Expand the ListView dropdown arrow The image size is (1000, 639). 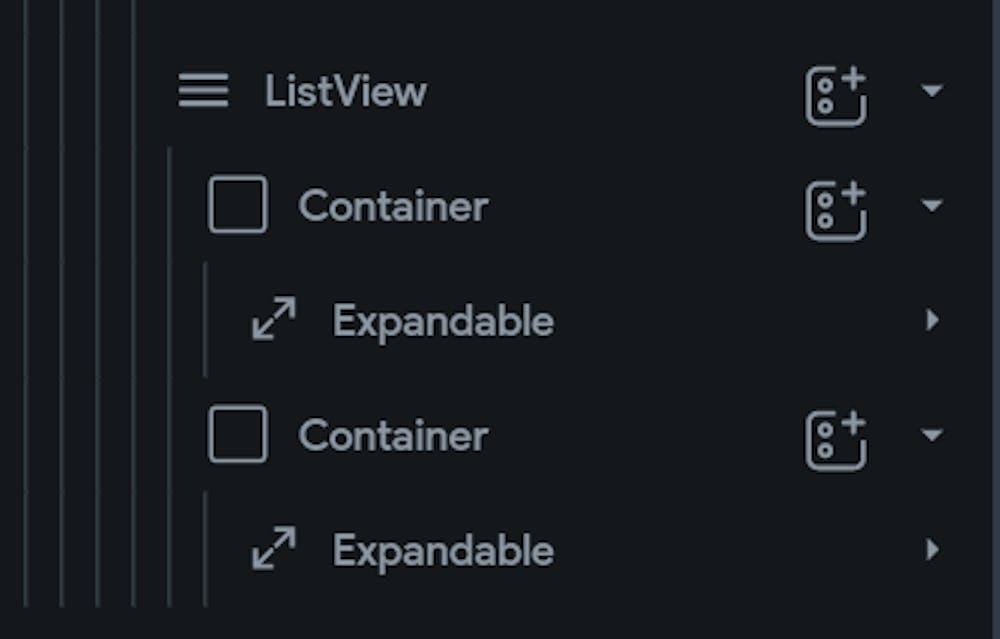point(930,91)
